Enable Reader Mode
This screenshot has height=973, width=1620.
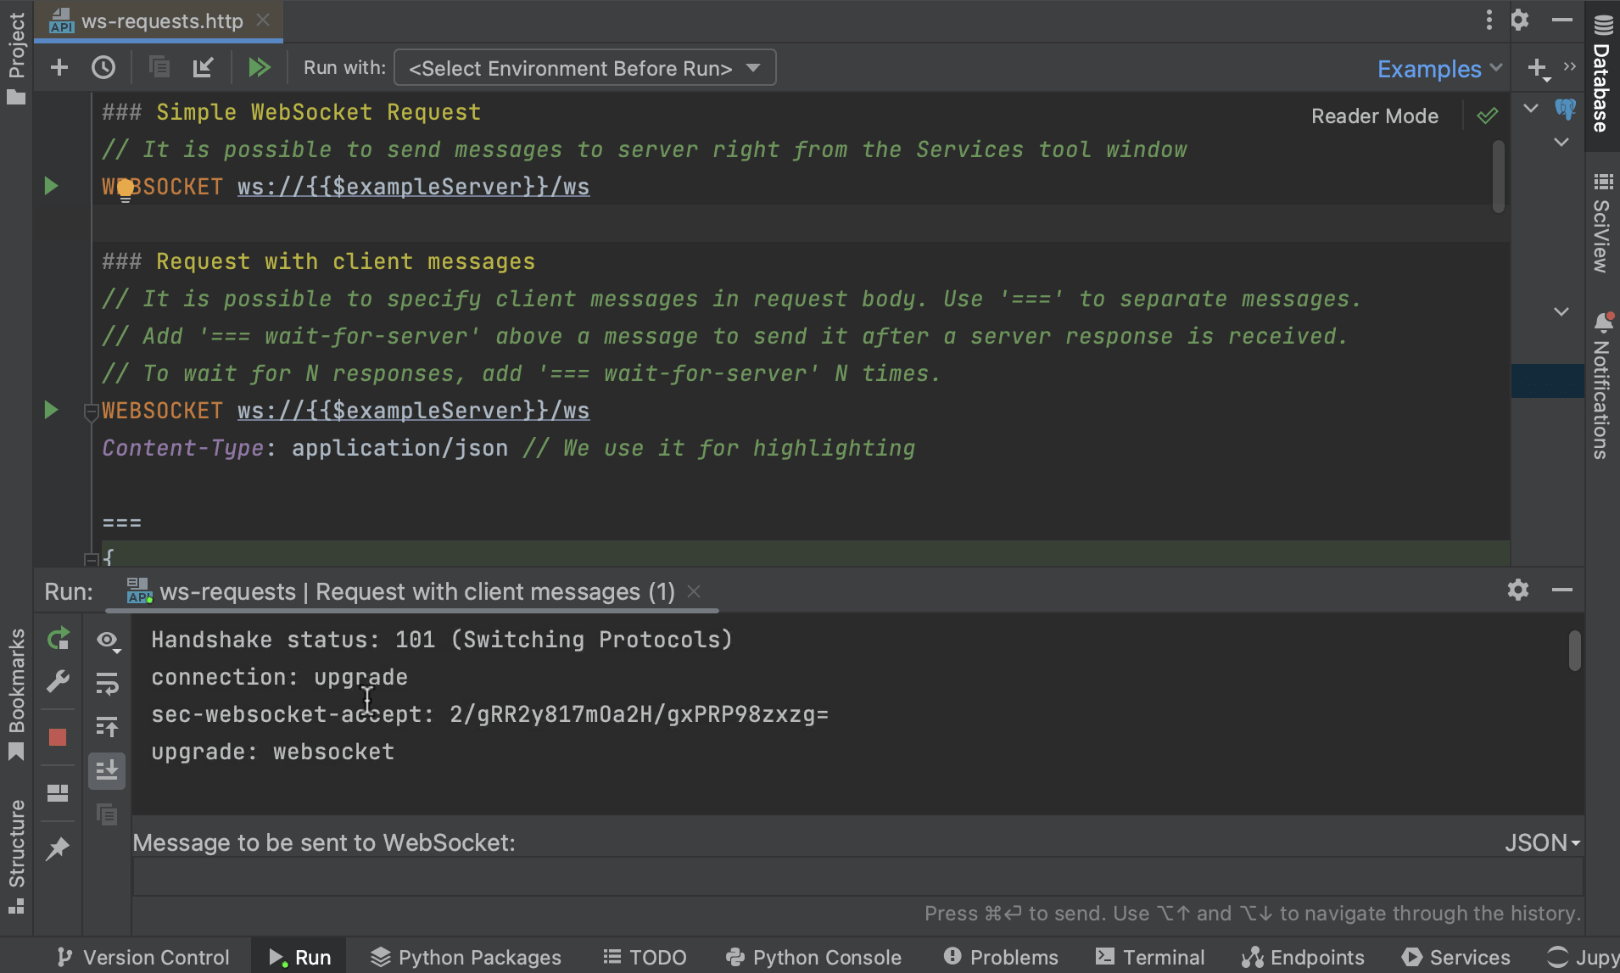[1374, 116]
